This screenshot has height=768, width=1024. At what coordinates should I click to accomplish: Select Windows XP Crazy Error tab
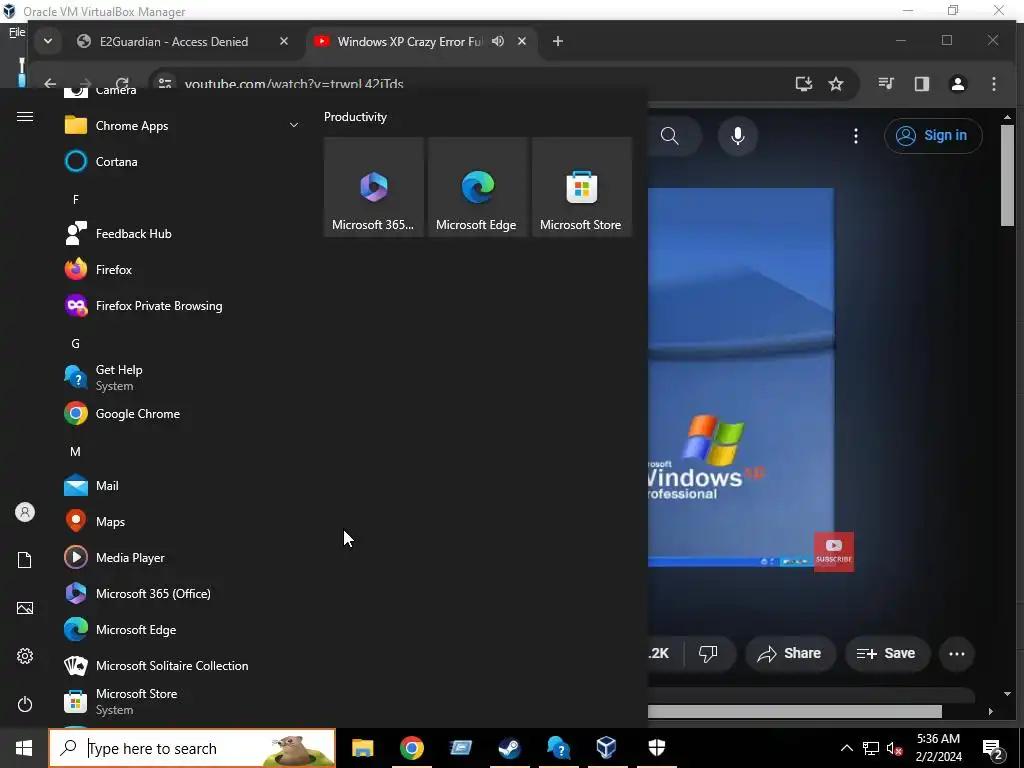click(409, 41)
